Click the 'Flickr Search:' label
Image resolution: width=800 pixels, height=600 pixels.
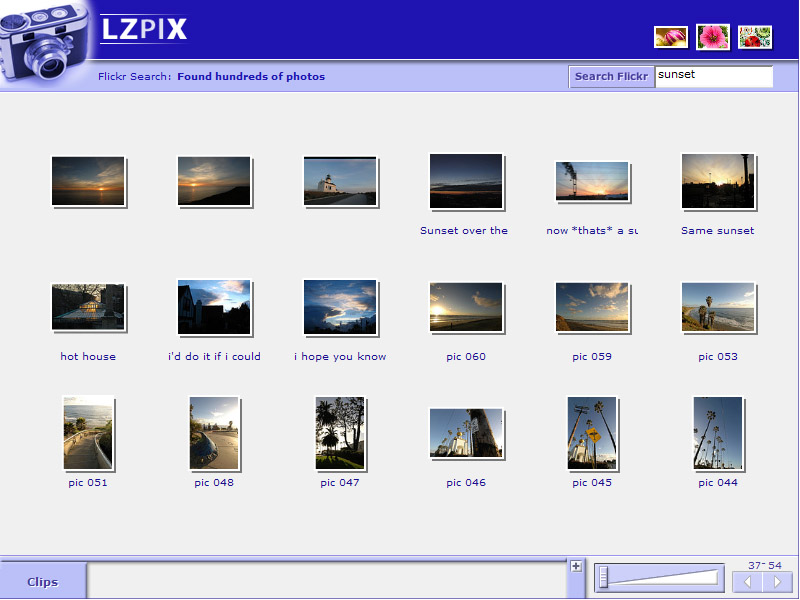[x=134, y=77]
